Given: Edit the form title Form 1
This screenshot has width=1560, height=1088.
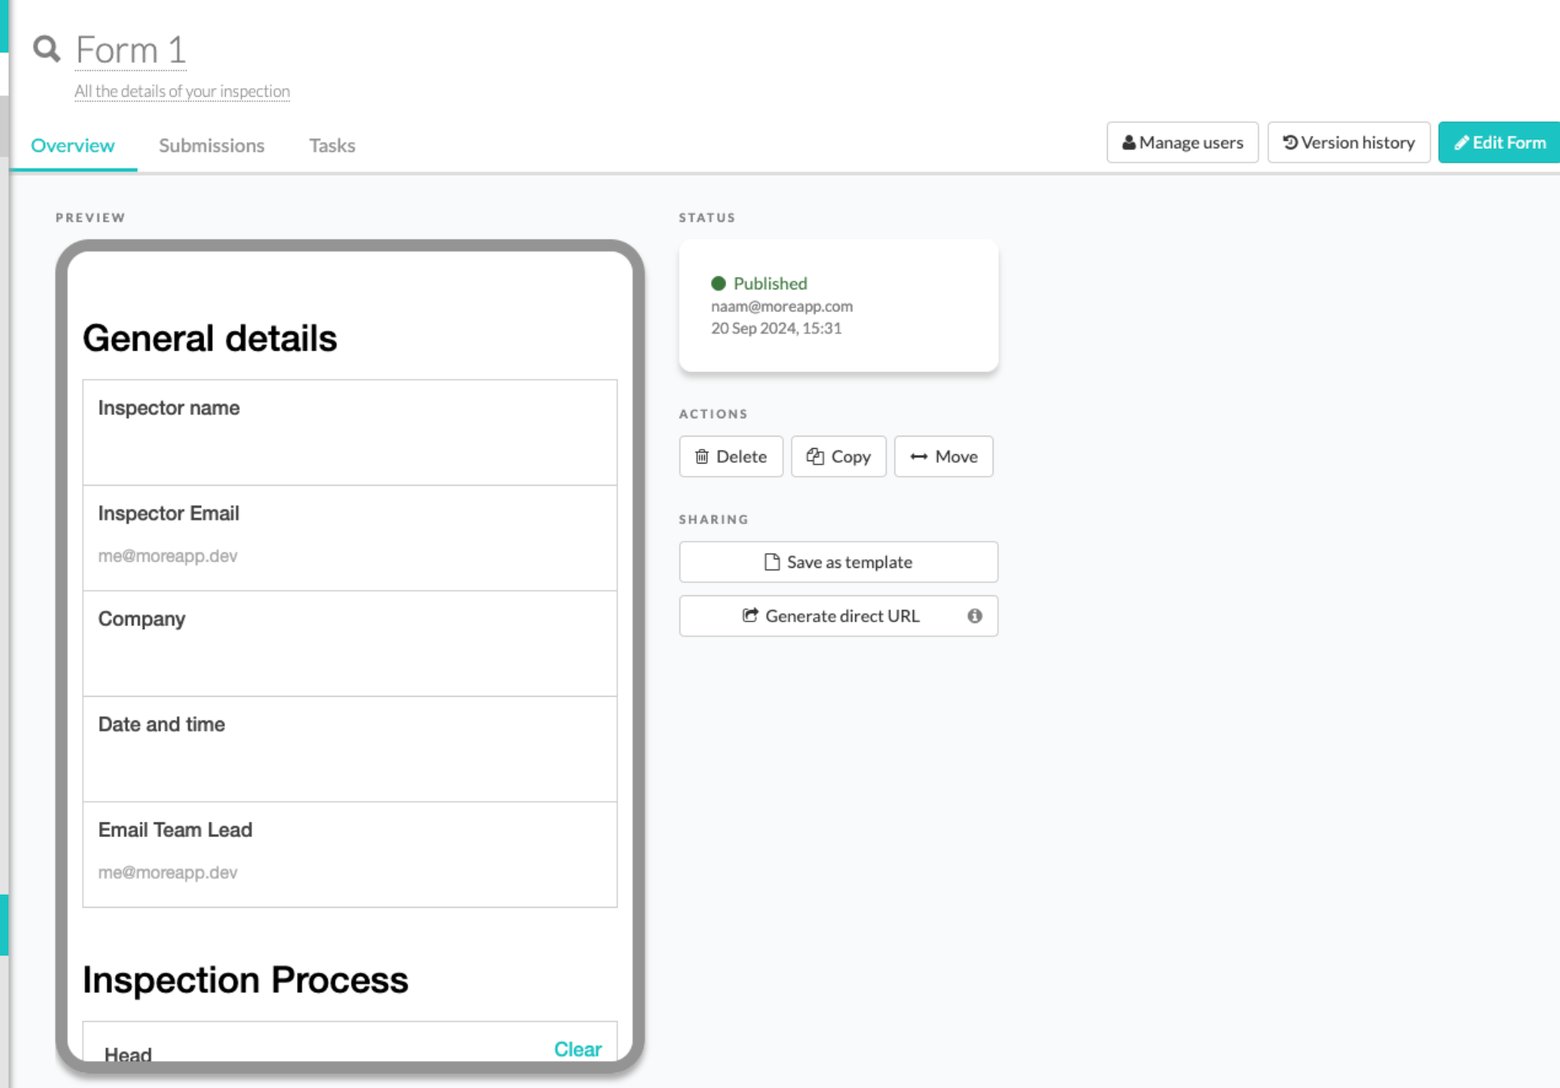Looking at the screenshot, I should click(130, 49).
